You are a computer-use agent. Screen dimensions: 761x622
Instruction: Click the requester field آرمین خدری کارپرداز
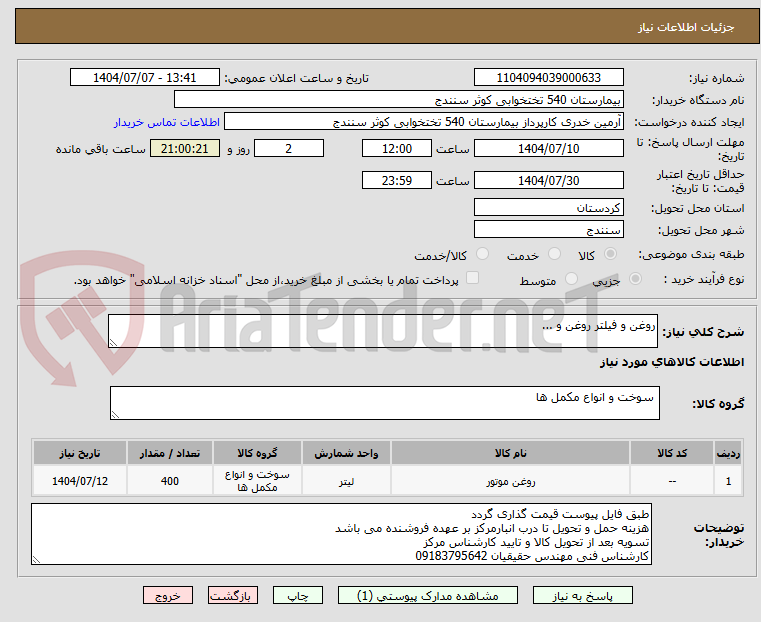424,122
